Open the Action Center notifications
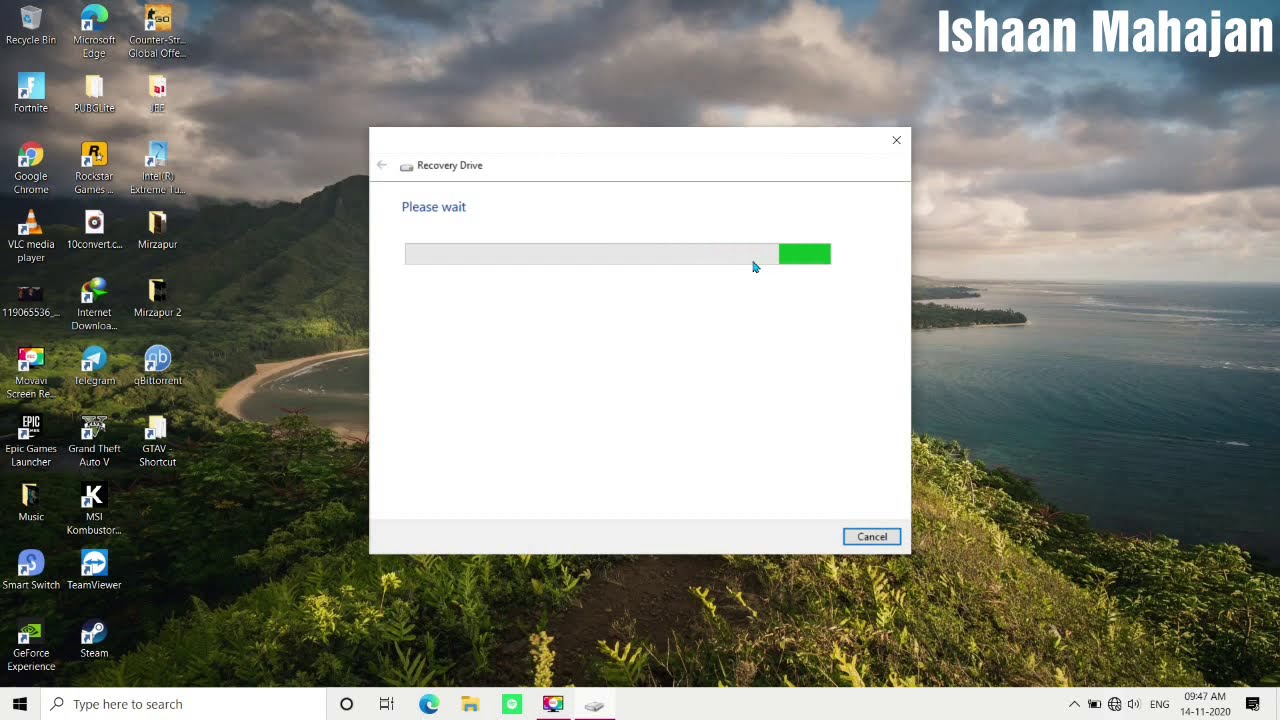This screenshot has width=1280, height=720. [1253, 704]
